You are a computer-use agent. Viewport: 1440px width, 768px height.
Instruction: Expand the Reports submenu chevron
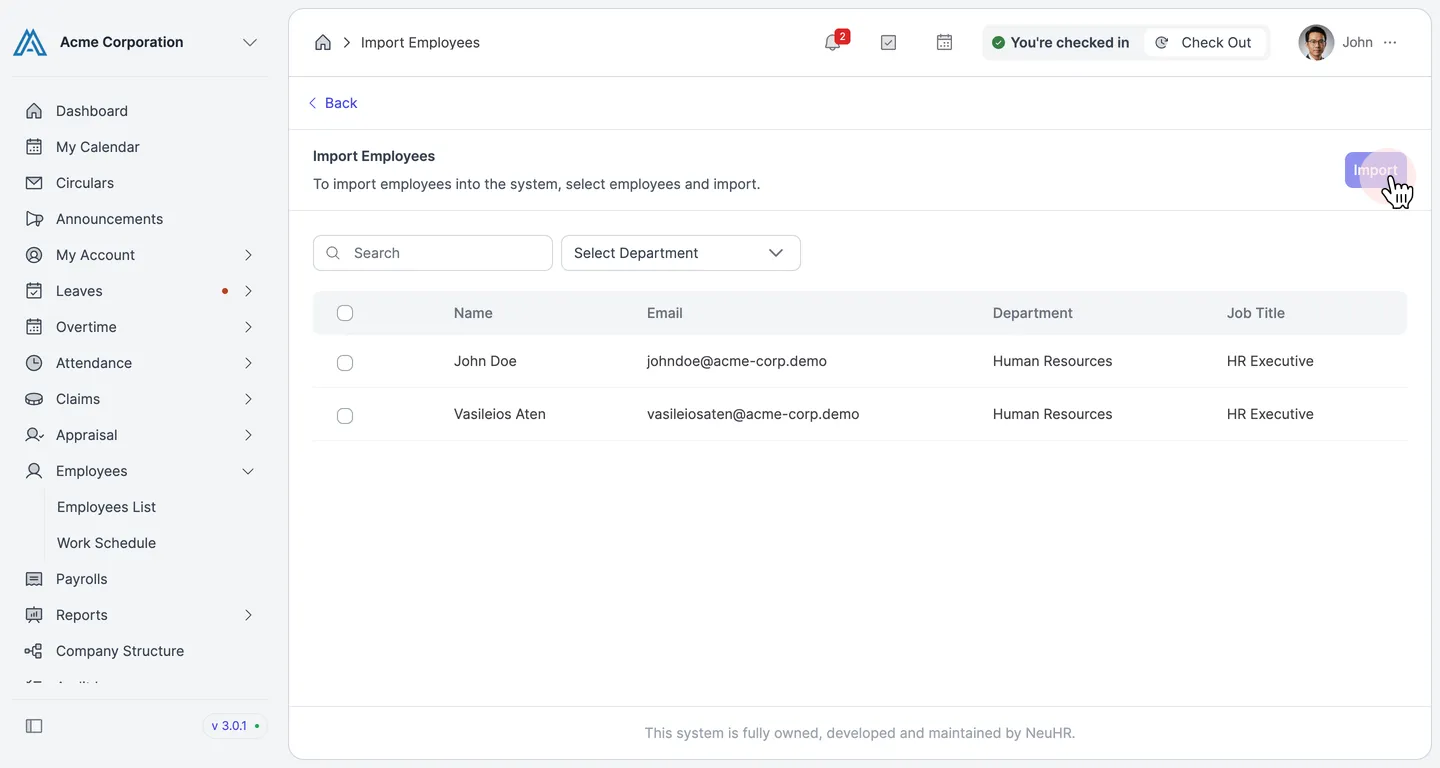(248, 615)
